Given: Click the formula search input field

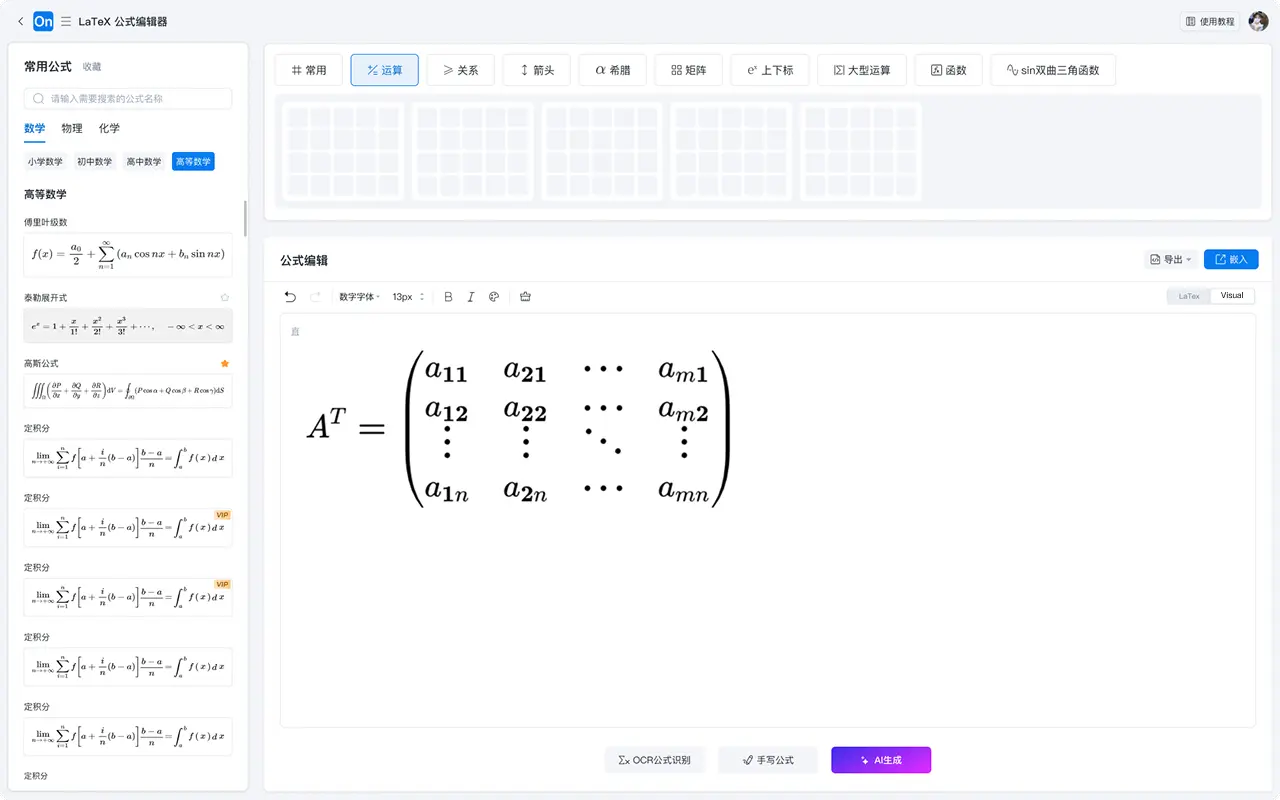Looking at the screenshot, I should click(x=128, y=99).
